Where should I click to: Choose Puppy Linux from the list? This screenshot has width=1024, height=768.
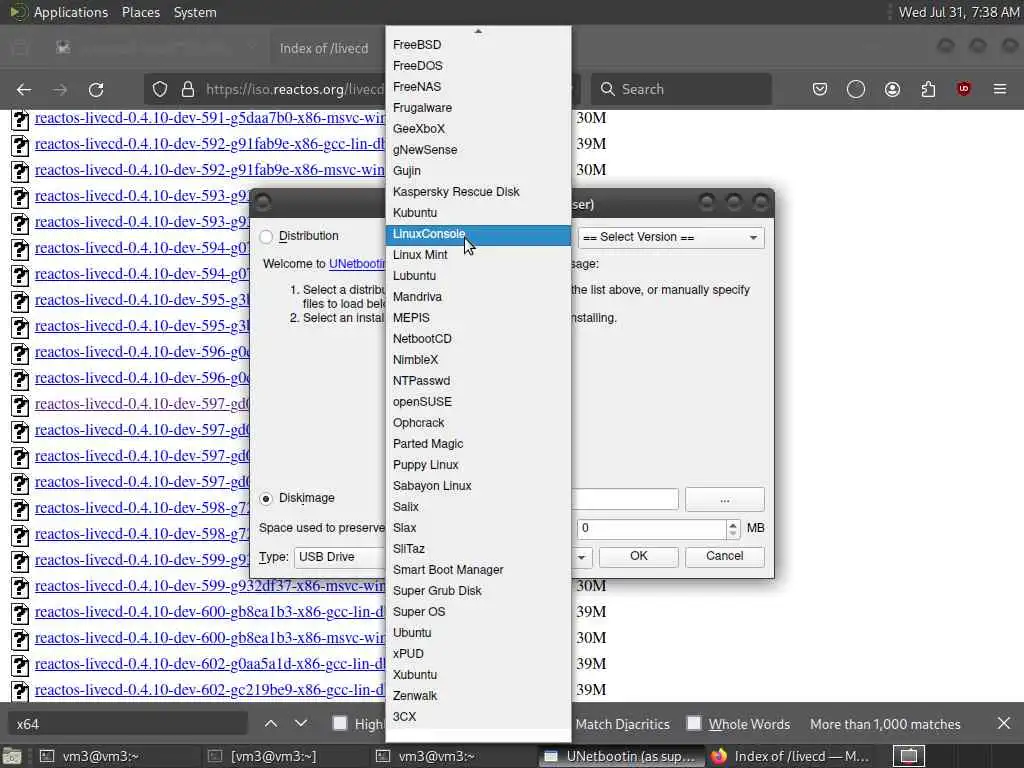pyautogui.click(x=478, y=464)
